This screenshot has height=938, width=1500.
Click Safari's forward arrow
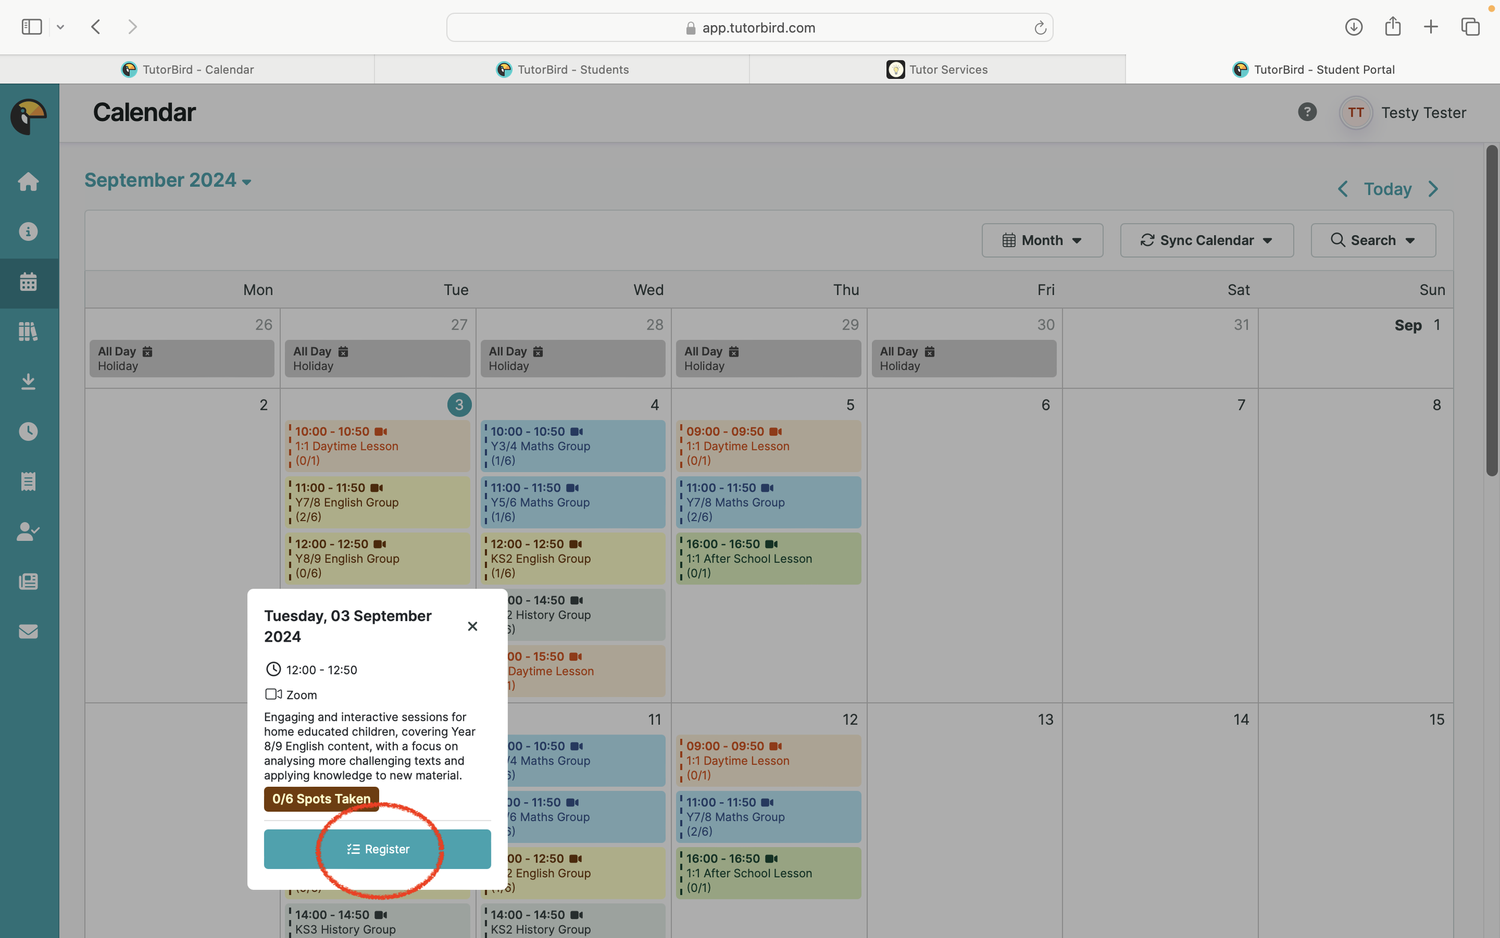coord(132,27)
